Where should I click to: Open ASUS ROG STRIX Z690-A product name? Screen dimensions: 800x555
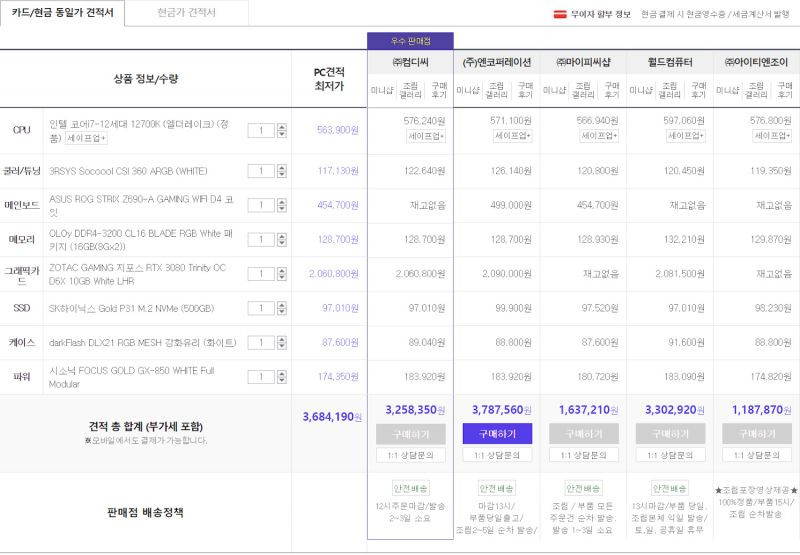tap(141, 206)
